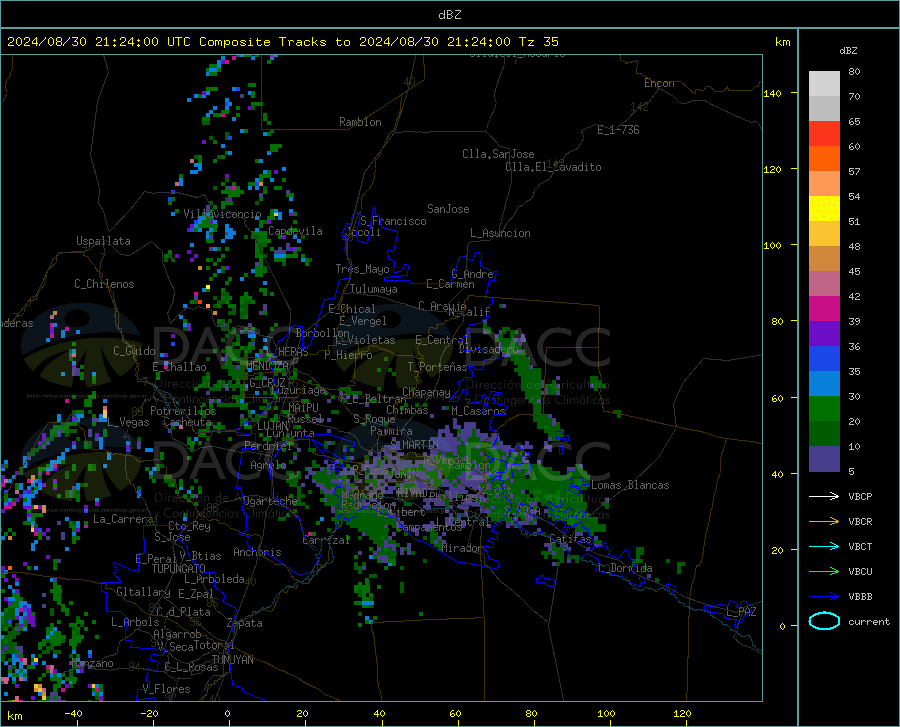The image size is (900, 727).
Task: Click the 'L_Asuncion' map label
Action: pyautogui.click(x=500, y=233)
